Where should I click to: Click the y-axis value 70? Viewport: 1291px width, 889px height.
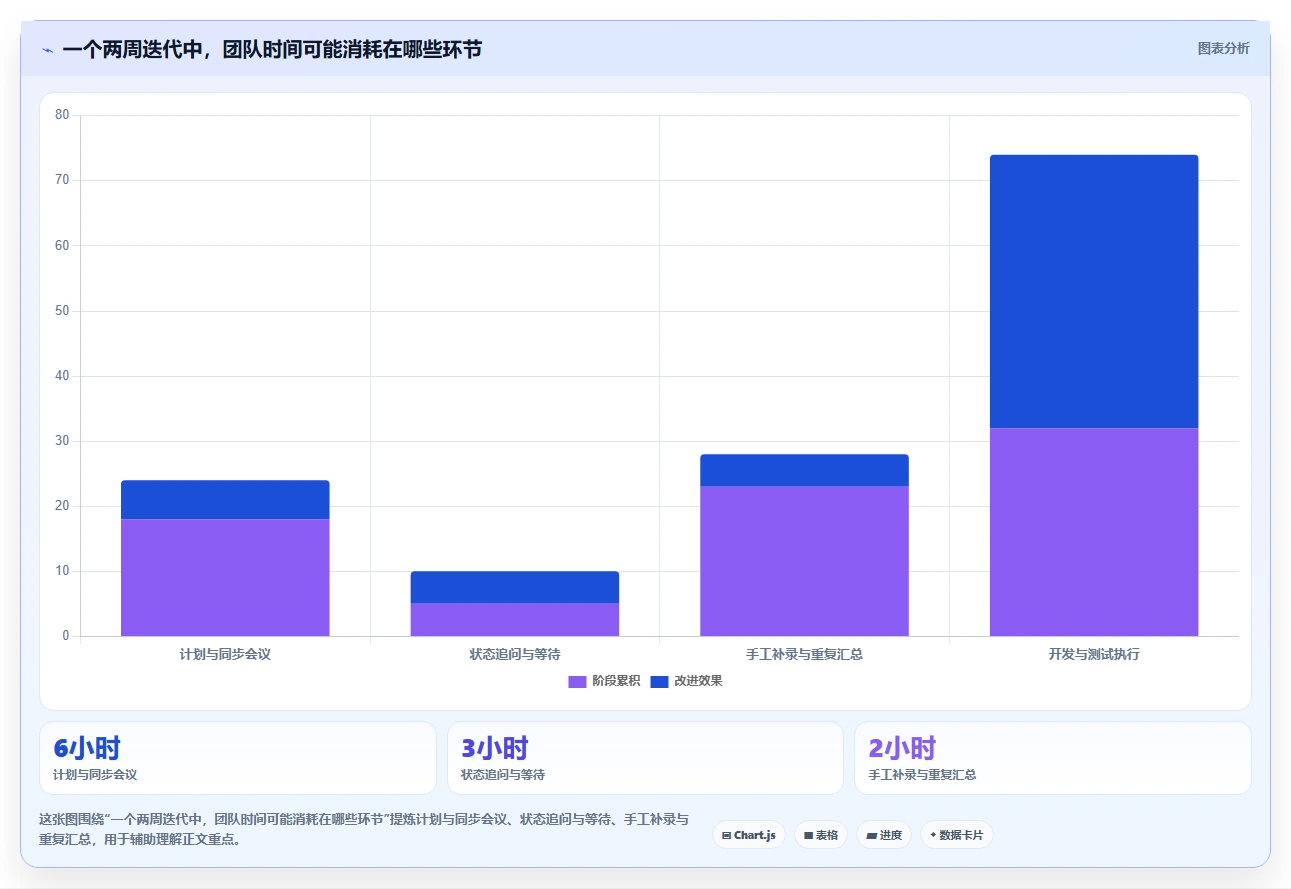click(x=62, y=180)
